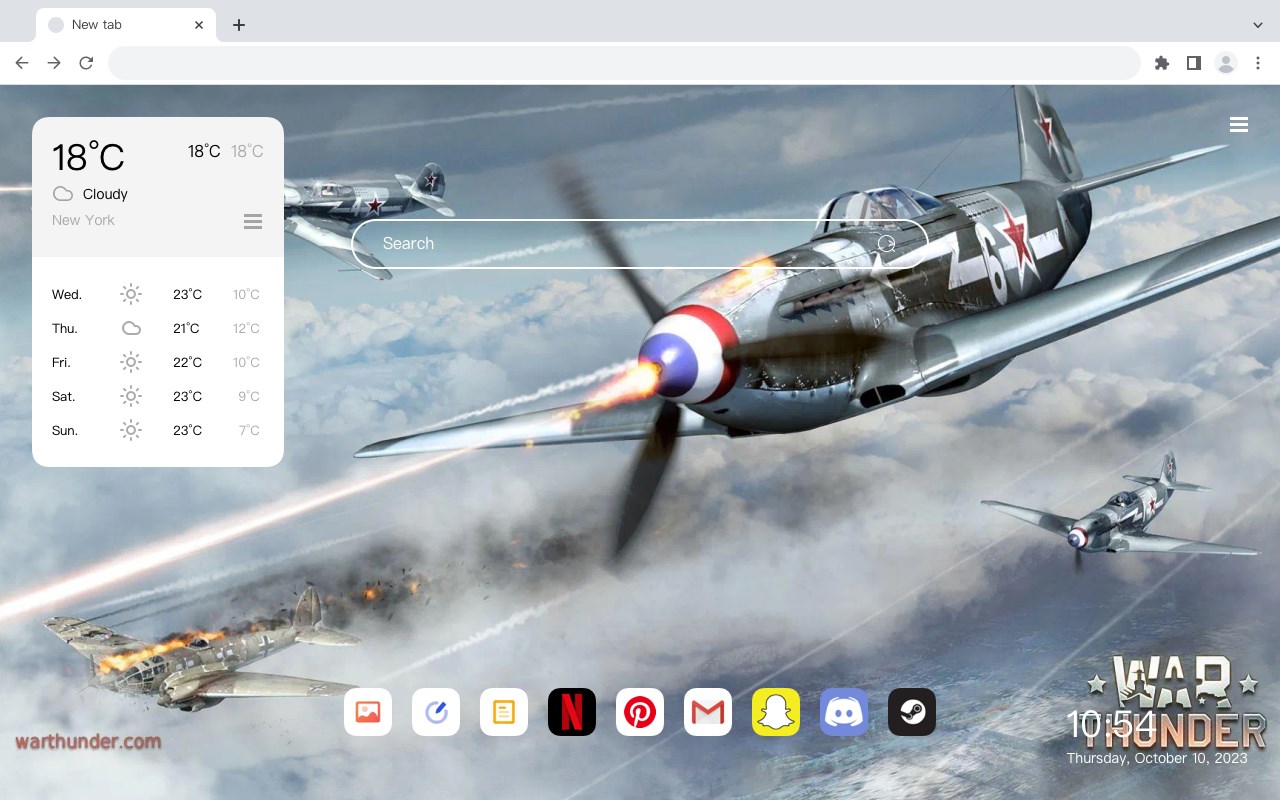Screen dimensions: 1280x800
Task: Open the blue checkmark tasks shortcut
Action: click(436, 712)
